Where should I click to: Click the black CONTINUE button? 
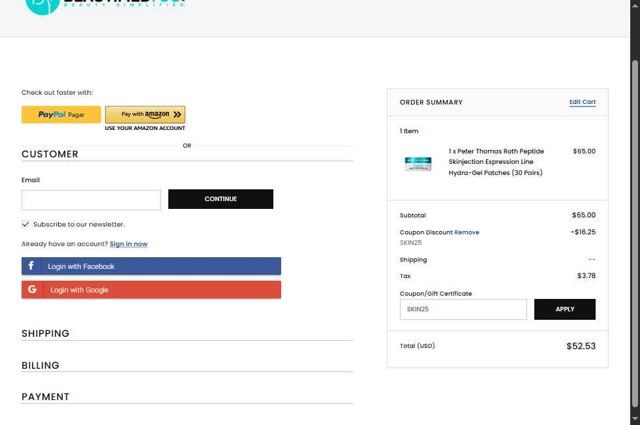tap(220, 199)
